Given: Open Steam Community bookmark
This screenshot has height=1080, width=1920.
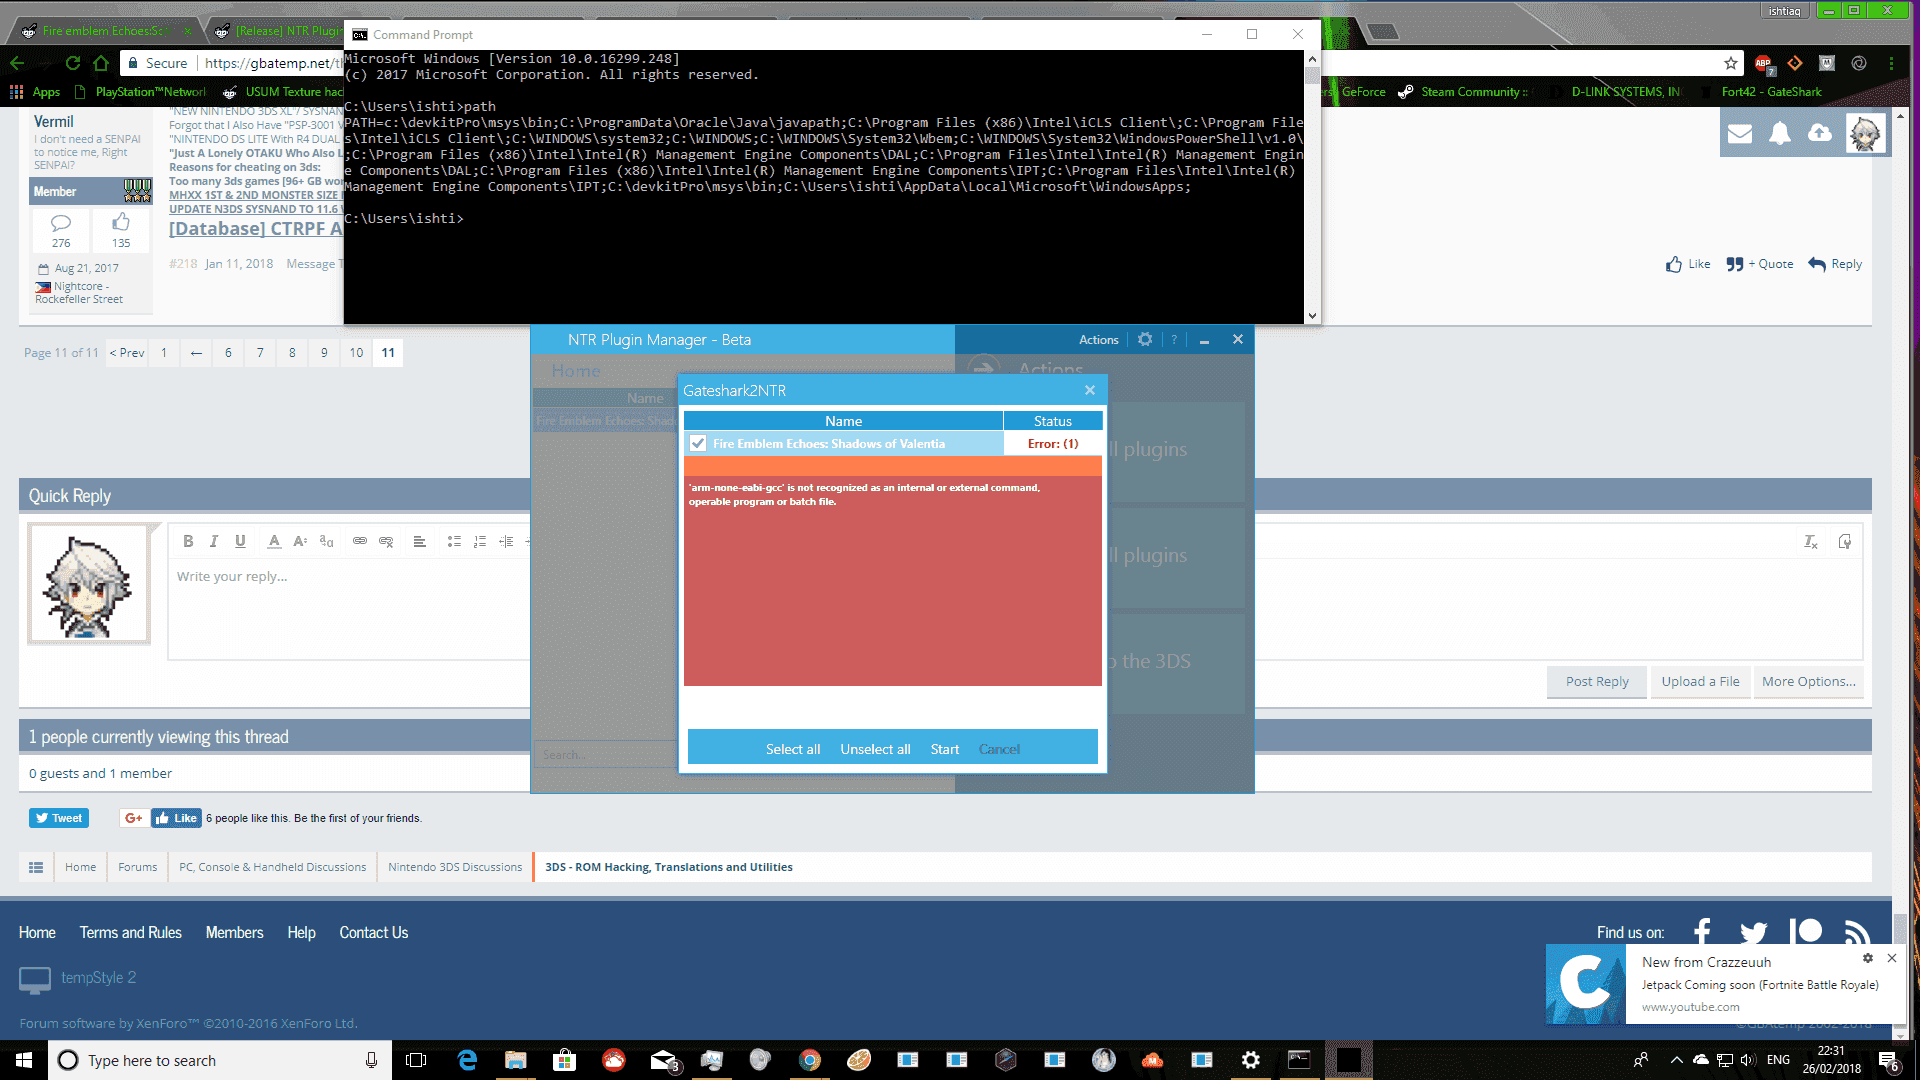Looking at the screenshot, I should point(1463,92).
